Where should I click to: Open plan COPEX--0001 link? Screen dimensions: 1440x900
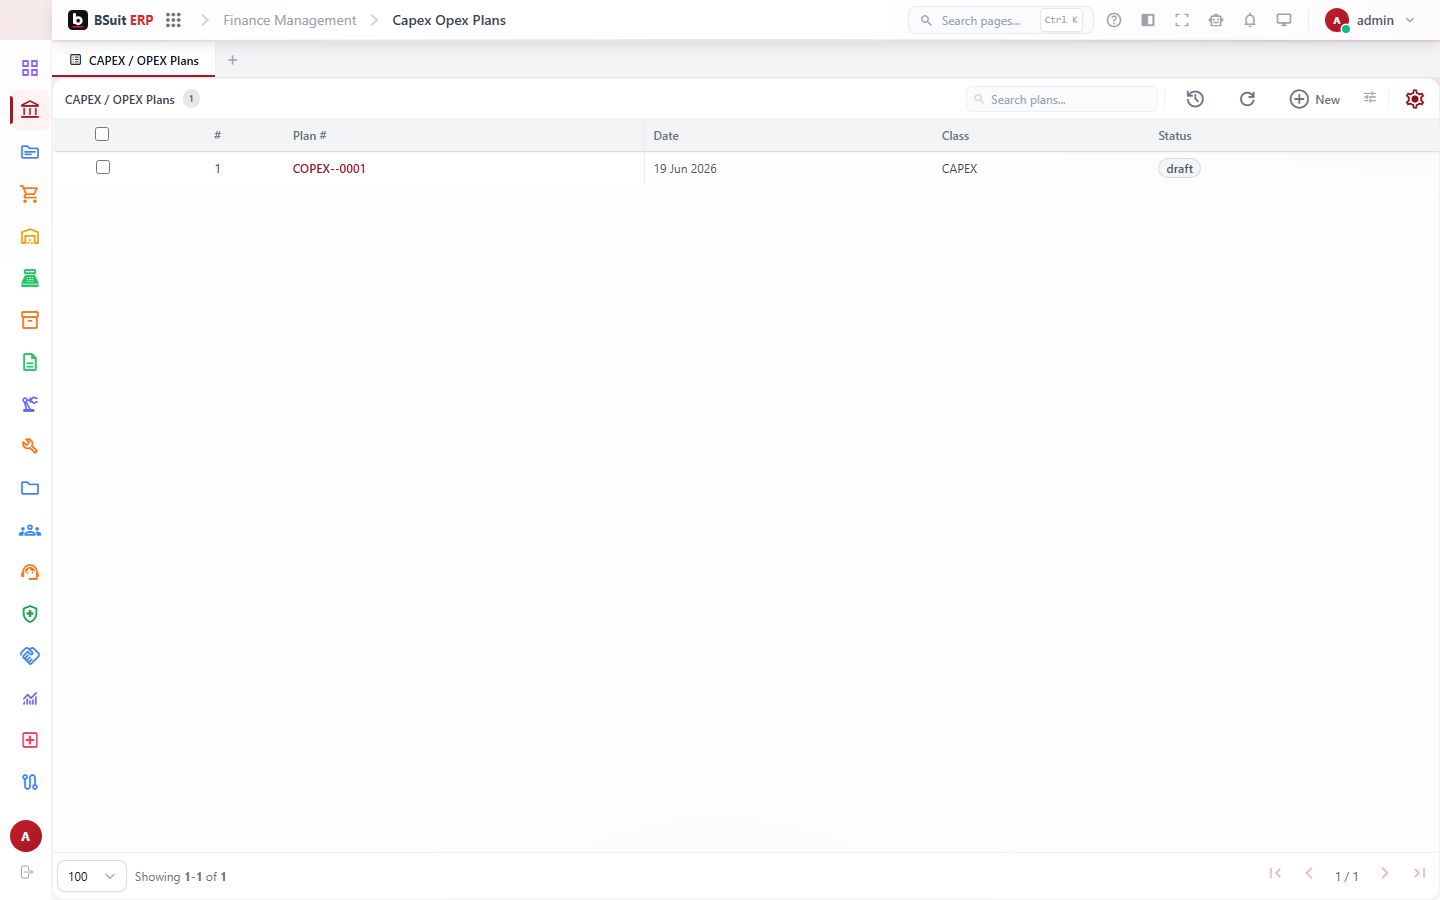[x=329, y=168]
